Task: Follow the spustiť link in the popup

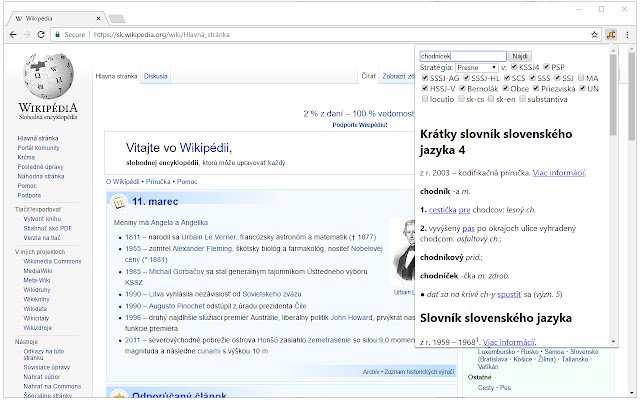Action: [509, 294]
